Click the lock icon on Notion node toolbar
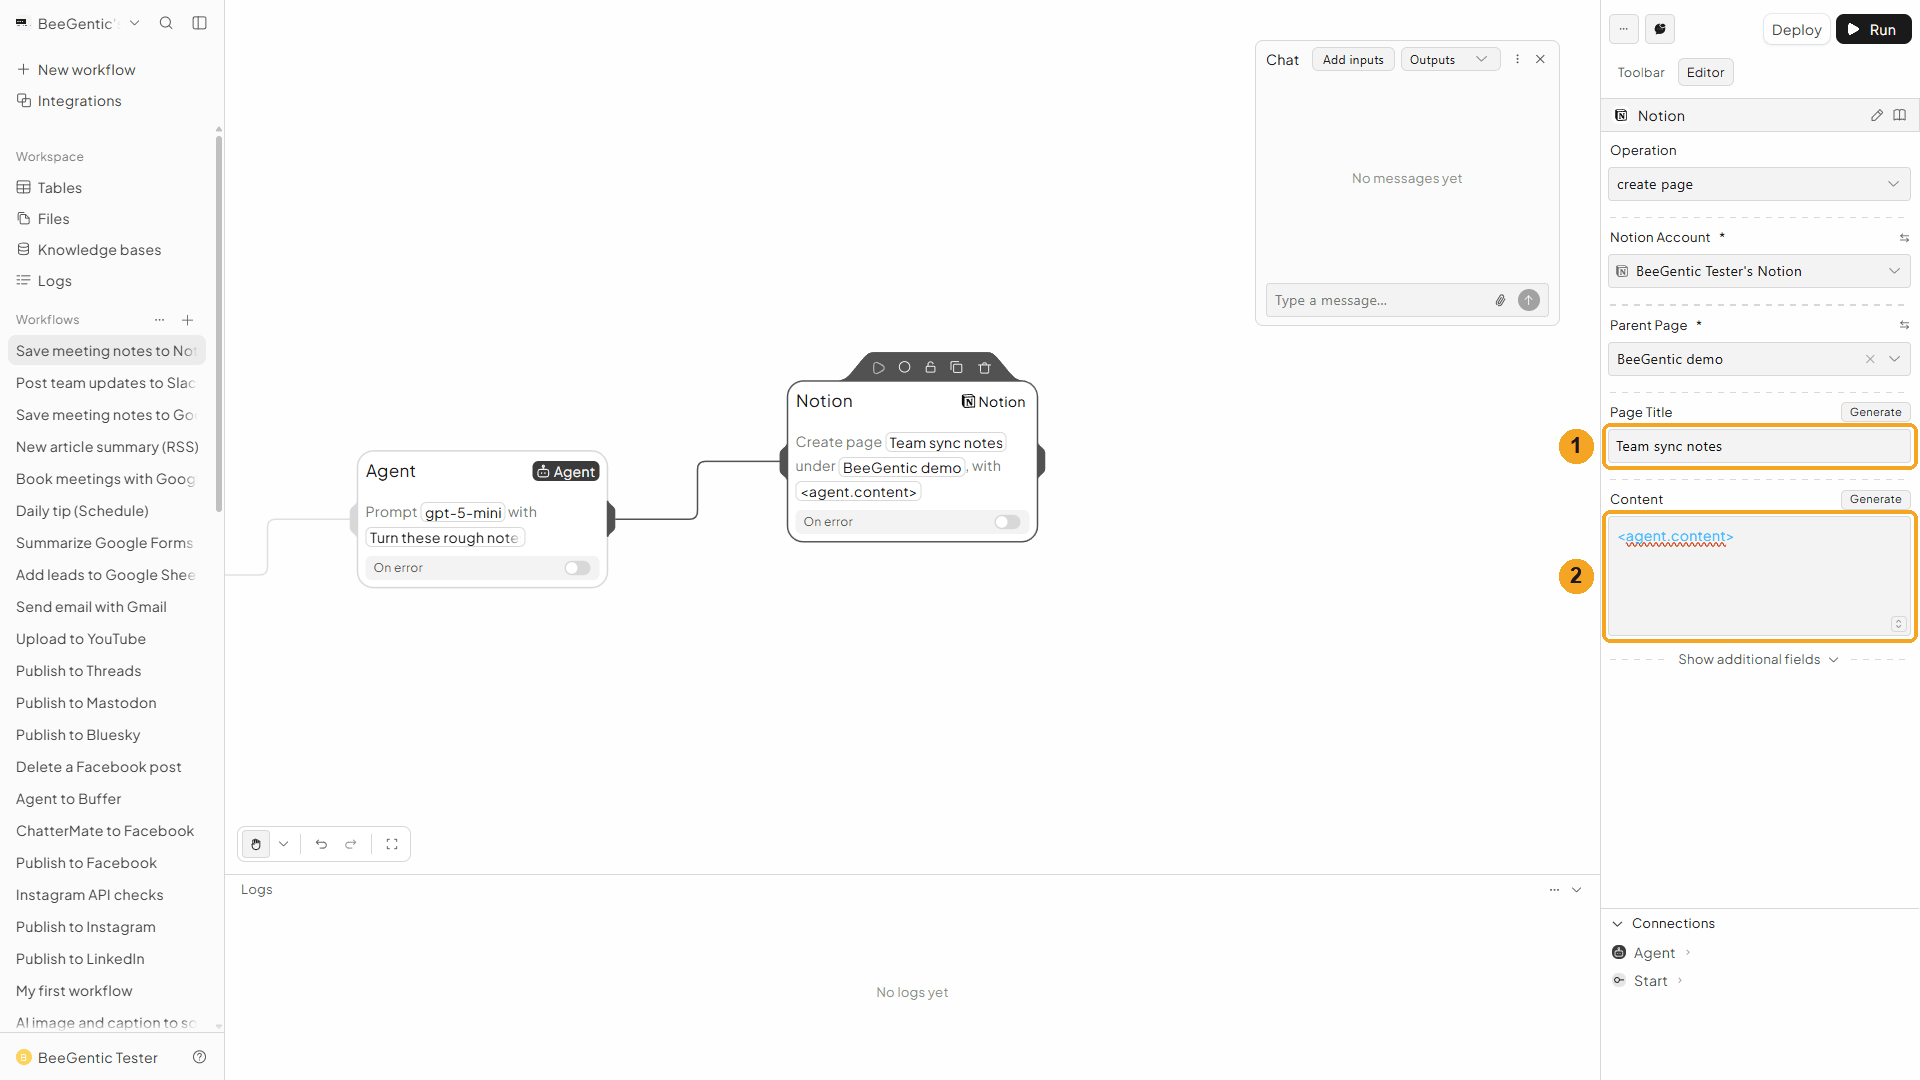 930,368
